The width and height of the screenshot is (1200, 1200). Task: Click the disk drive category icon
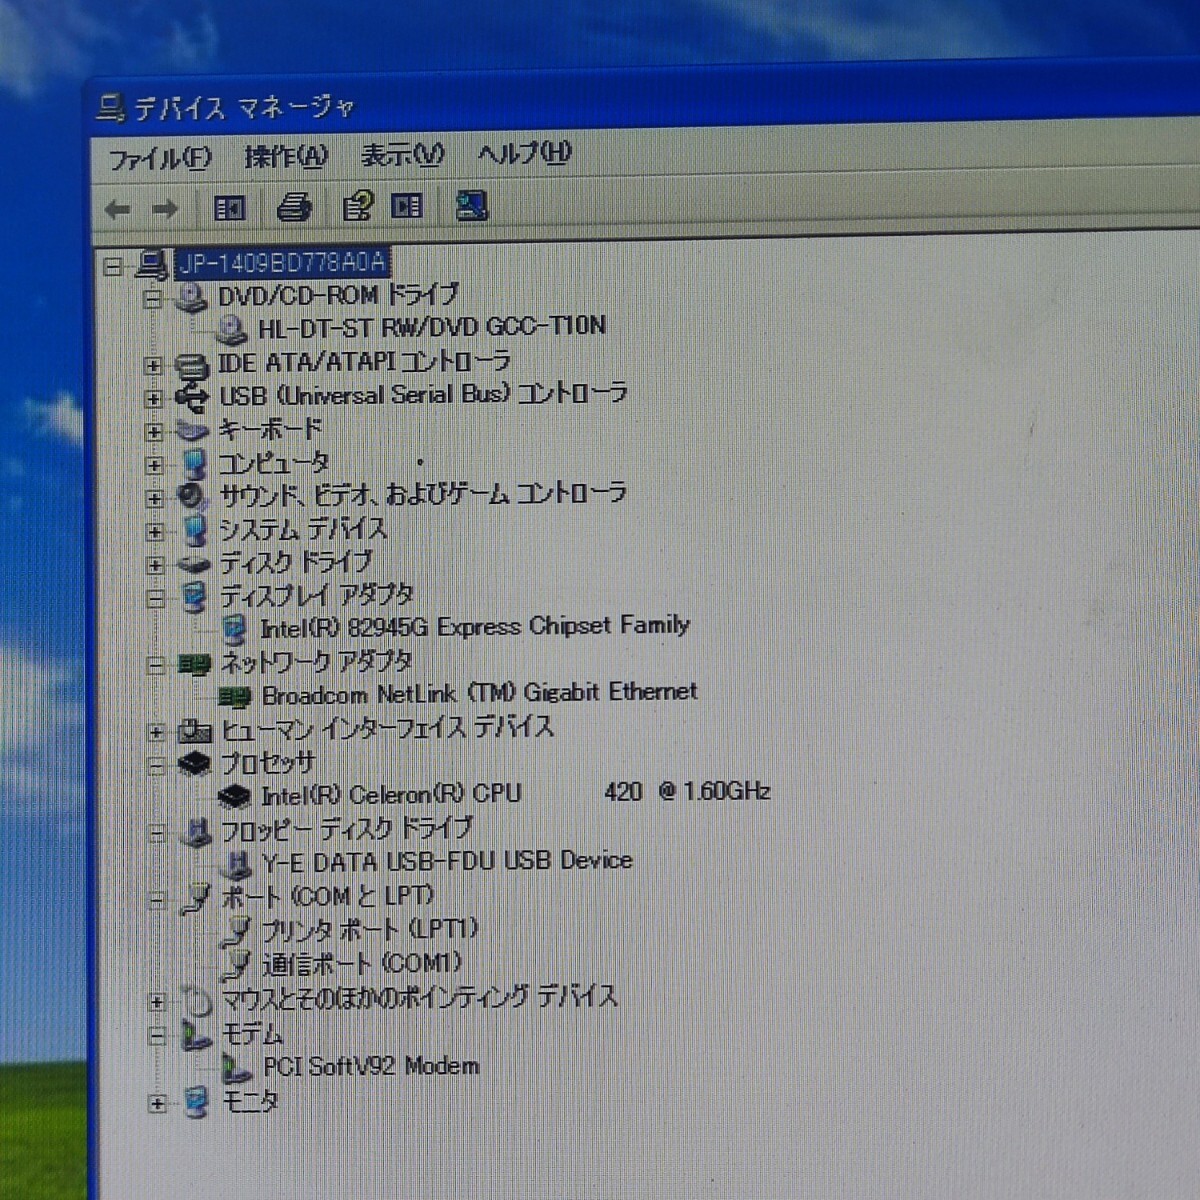click(x=193, y=565)
